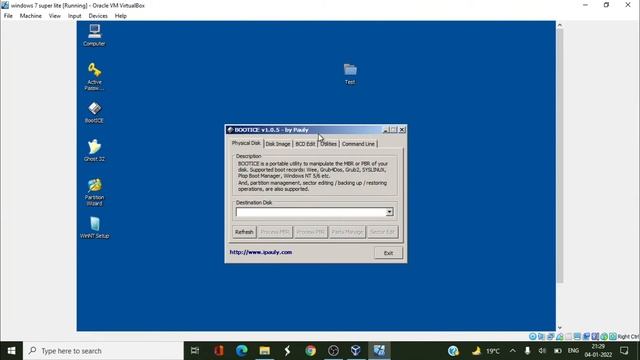The width and height of the screenshot is (640, 360).
Task: Open the http://www.ipauly.com link
Action: (x=261, y=252)
